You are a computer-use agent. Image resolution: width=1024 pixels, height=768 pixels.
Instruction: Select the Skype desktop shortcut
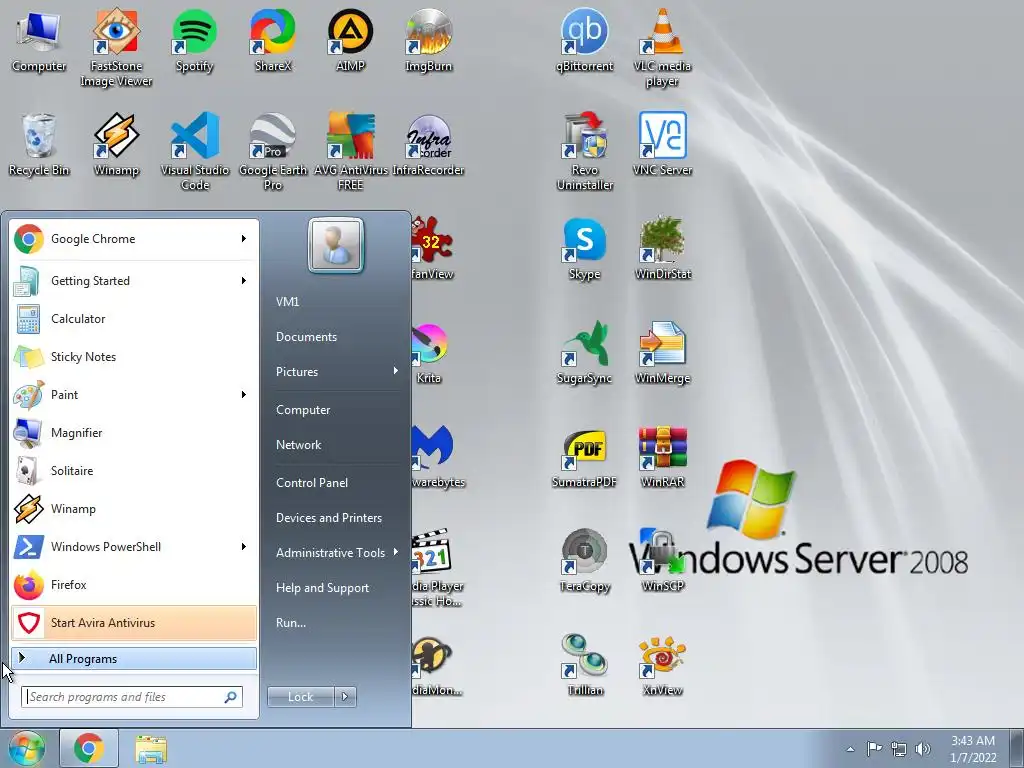(584, 249)
